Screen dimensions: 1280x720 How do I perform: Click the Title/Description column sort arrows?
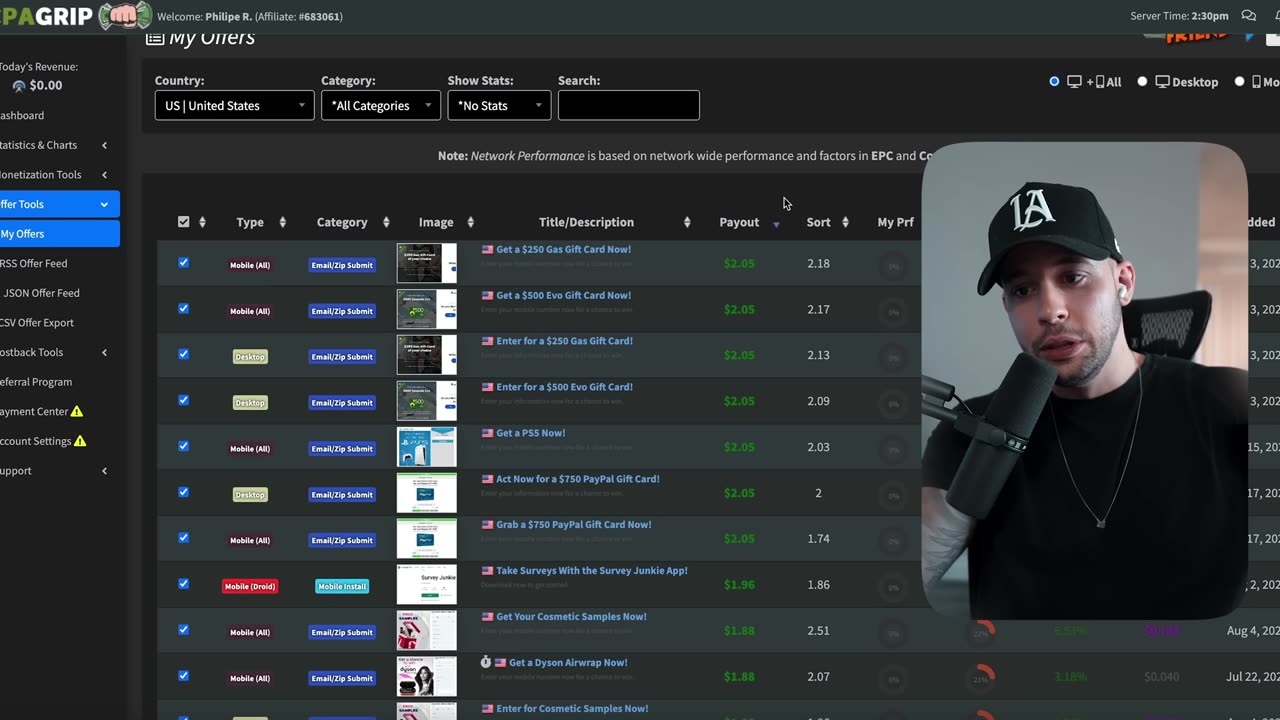(687, 222)
